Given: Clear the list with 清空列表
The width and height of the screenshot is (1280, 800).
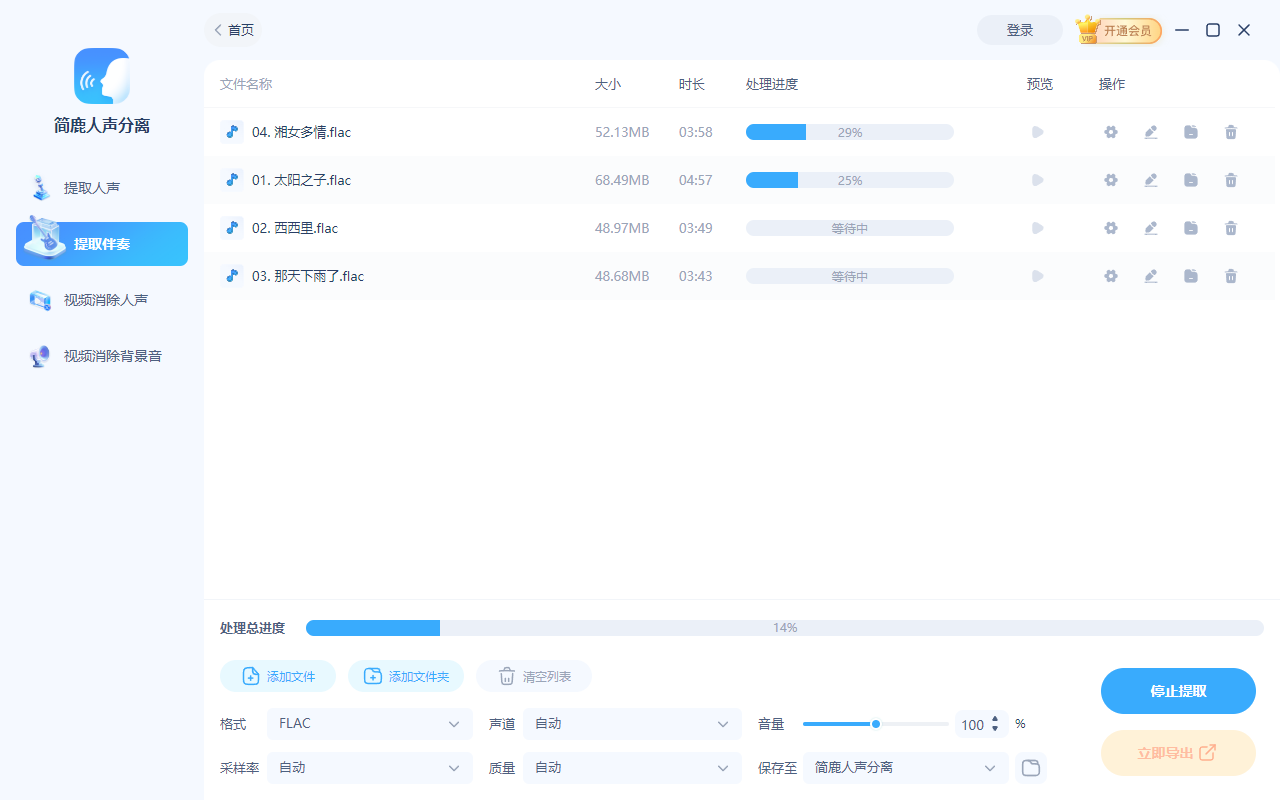Looking at the screenshot, I should click(533, 675).
